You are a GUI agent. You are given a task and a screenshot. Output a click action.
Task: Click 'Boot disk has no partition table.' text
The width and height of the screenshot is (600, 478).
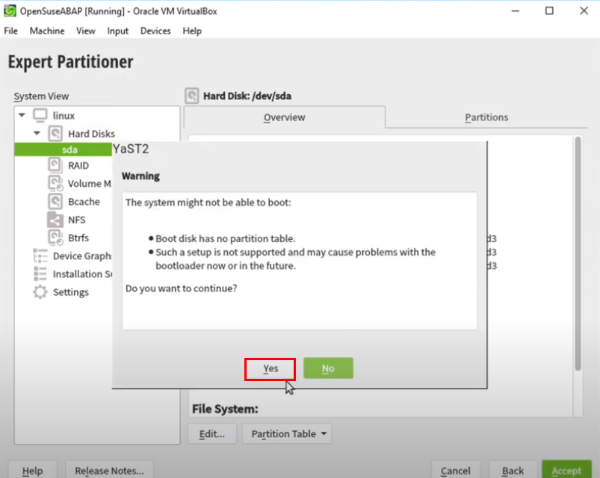pyautogui.click(x=225, y=238)
